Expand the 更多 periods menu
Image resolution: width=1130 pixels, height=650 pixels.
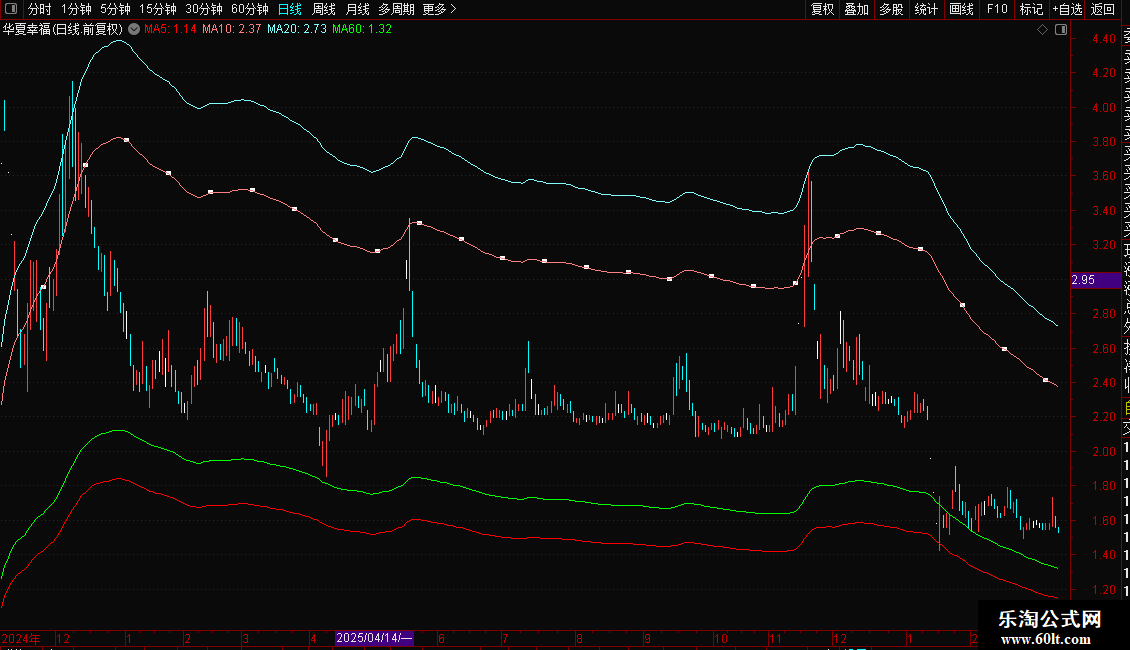click(x=439, y=9)
